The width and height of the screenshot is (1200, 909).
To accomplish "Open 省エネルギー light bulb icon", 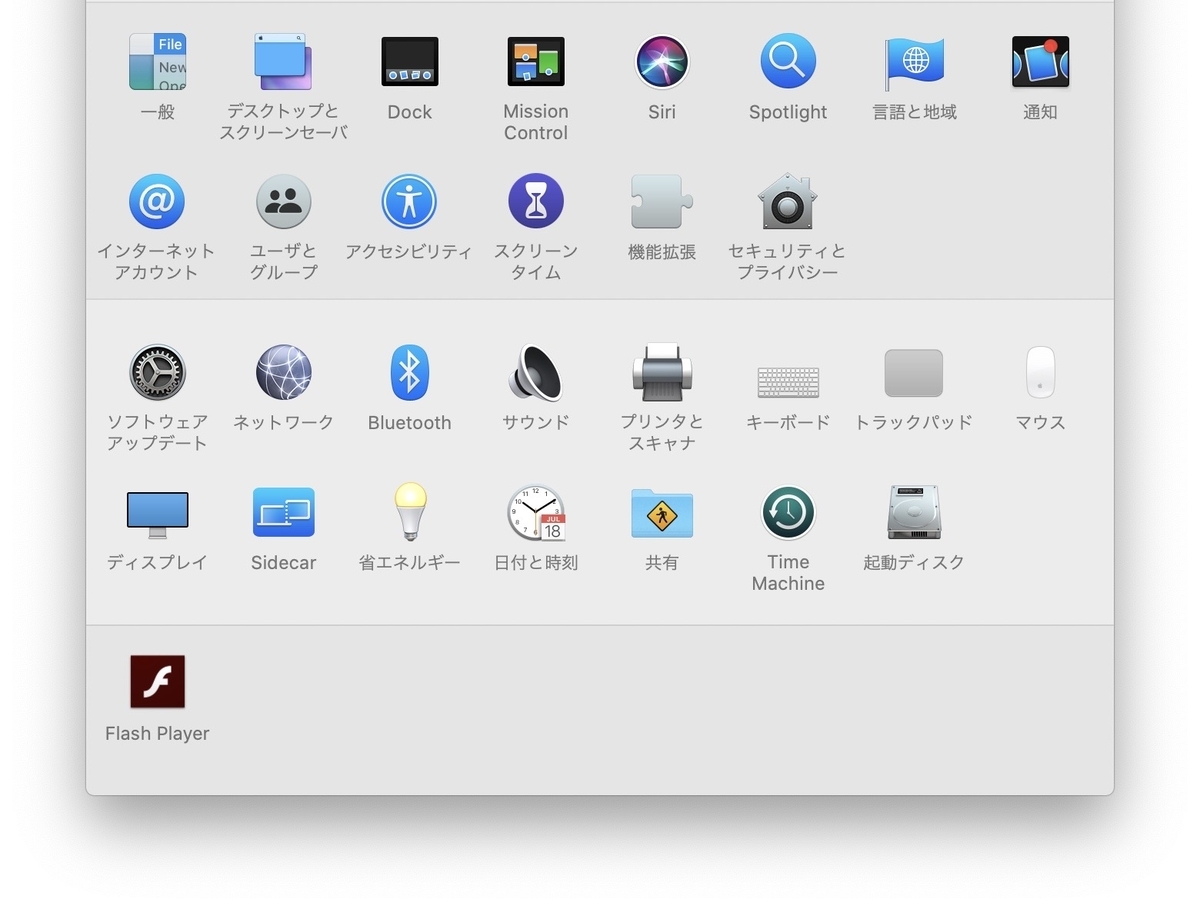I will [x=410, y=512].
